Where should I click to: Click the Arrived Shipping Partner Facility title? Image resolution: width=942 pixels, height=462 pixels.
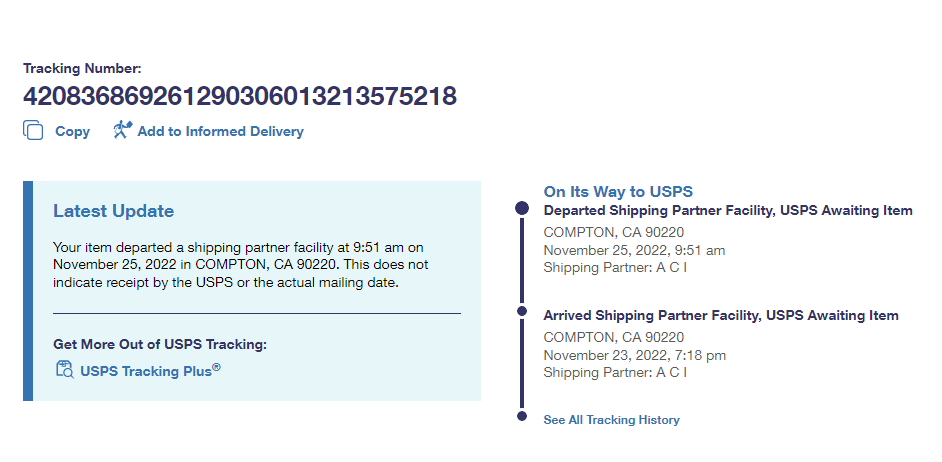pyautogui.click(x=720, y=316)
